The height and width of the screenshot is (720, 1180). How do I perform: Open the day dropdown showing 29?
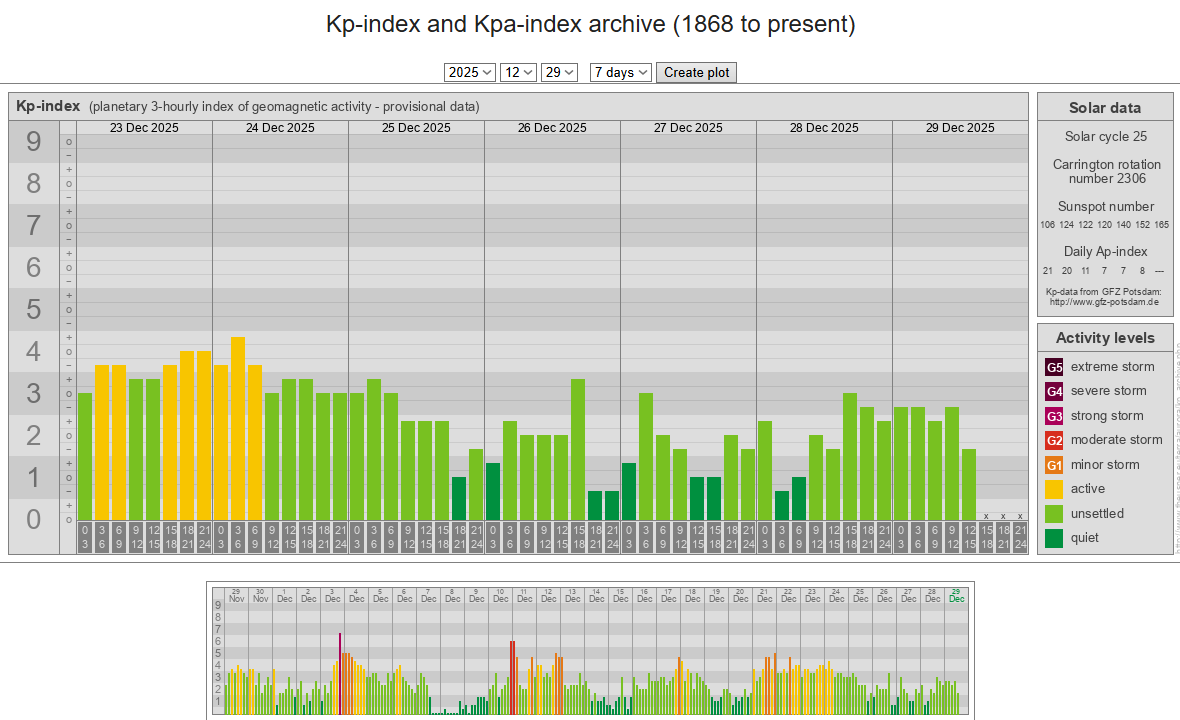tap(559, 72)
